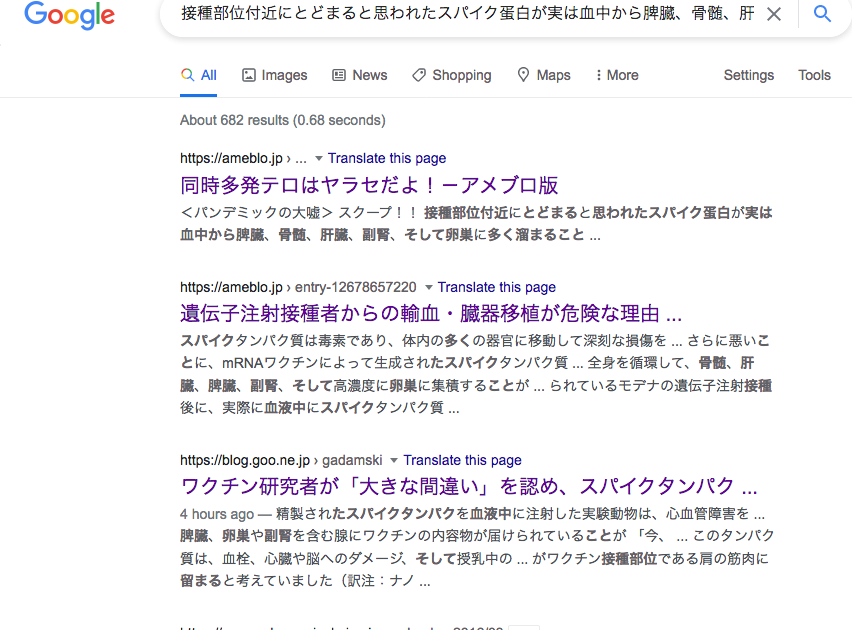Click the three-dot icon beside More
This screenshot has width=852, height=630.
tap(598, 75)
